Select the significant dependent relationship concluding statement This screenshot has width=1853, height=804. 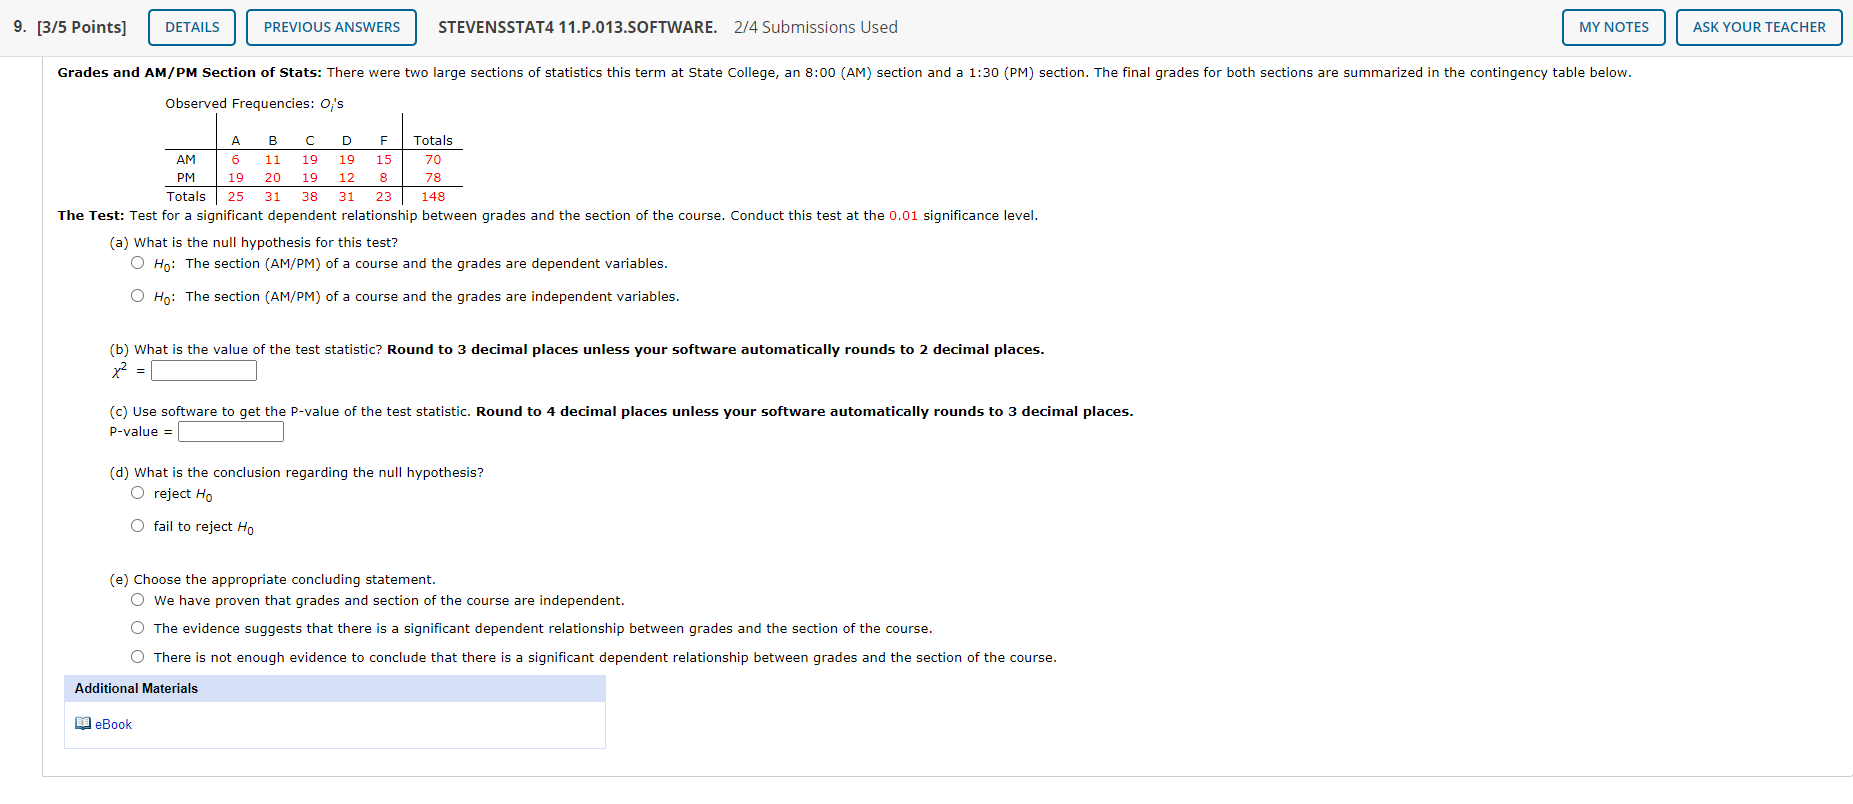(137, 627)
